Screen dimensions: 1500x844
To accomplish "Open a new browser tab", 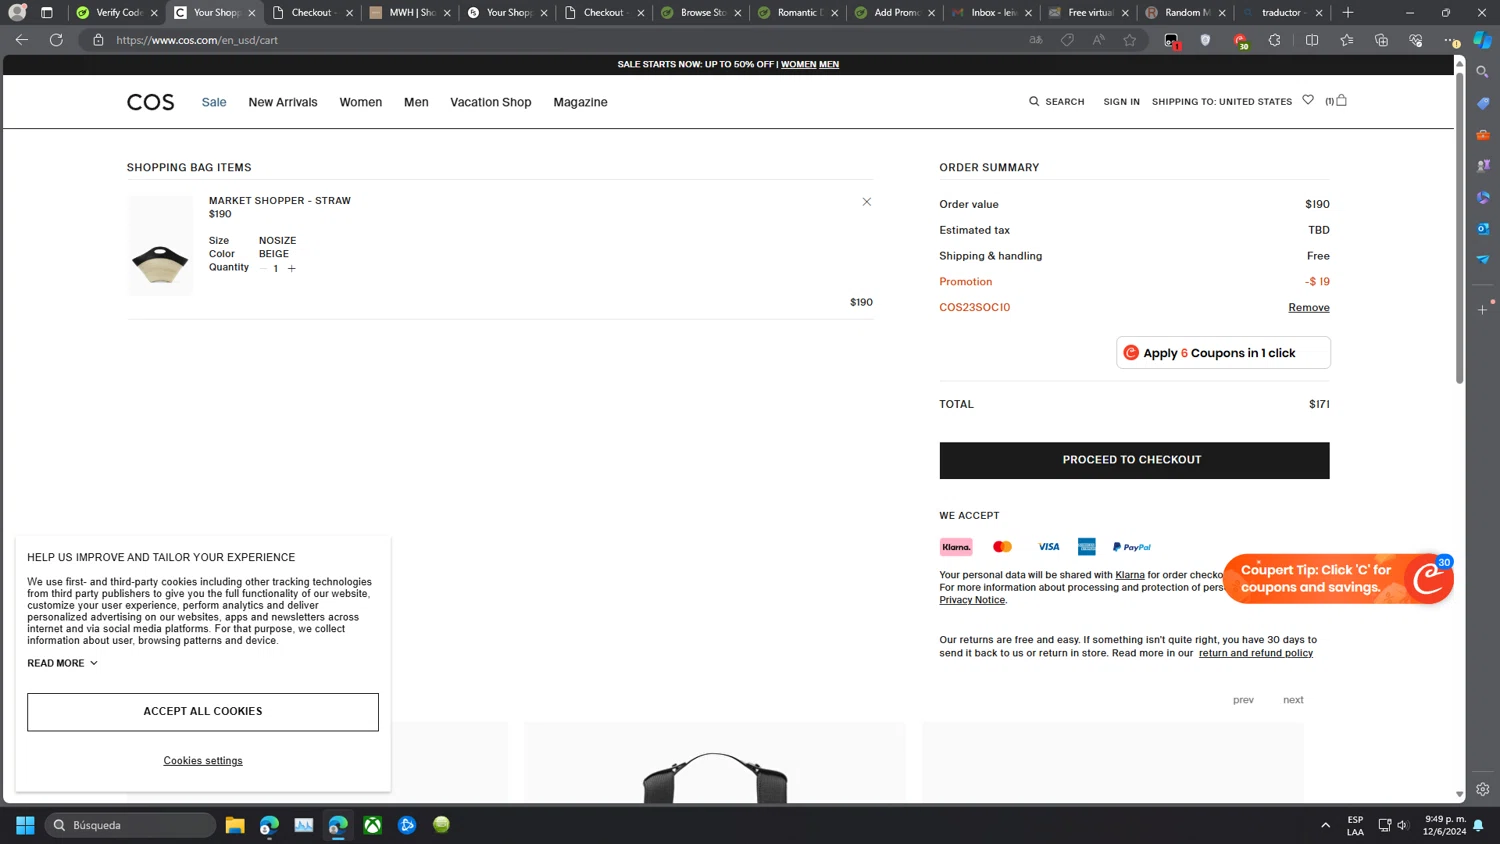I will tap(1347, 13).
